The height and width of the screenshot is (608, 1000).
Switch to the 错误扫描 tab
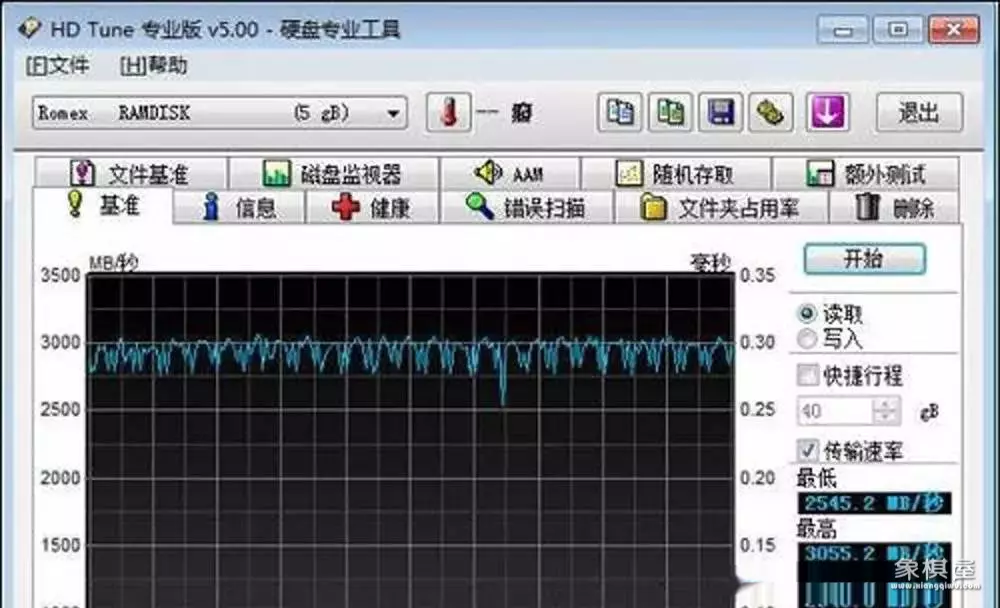pyautogui.click(x=527, y=207)
